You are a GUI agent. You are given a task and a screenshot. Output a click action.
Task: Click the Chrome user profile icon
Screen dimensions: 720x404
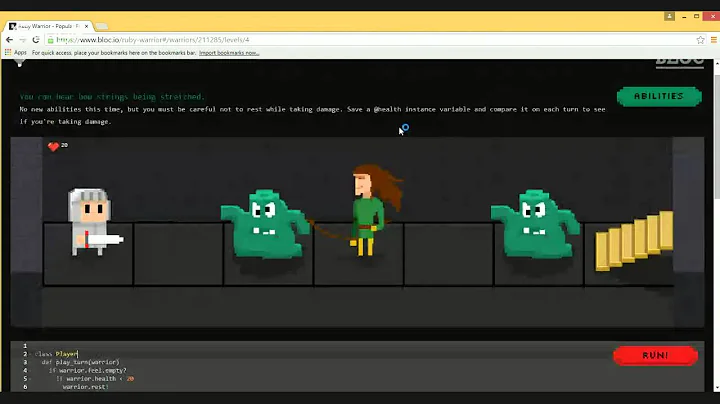coord(669,16)
